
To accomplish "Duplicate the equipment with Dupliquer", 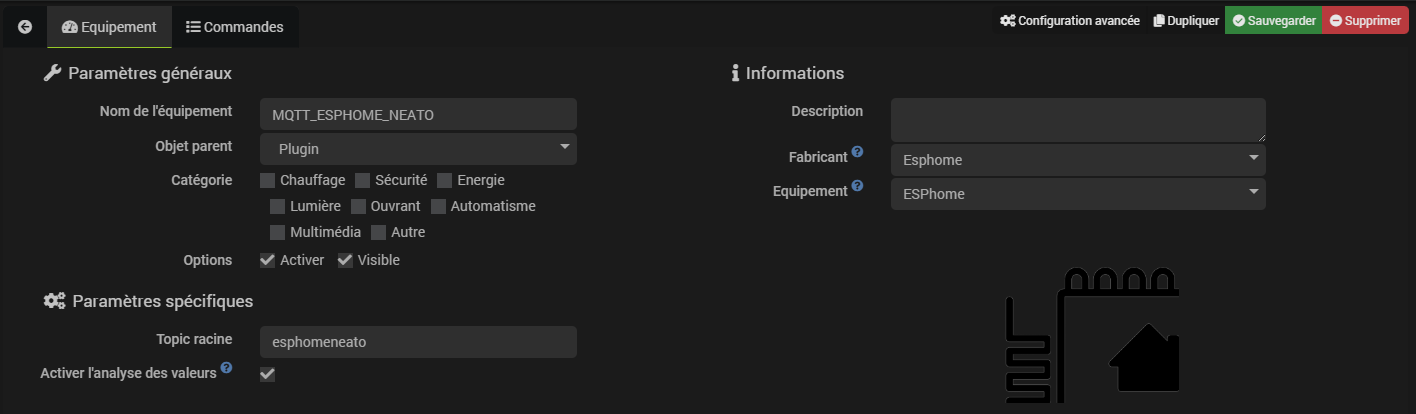I will (1186, 21).
